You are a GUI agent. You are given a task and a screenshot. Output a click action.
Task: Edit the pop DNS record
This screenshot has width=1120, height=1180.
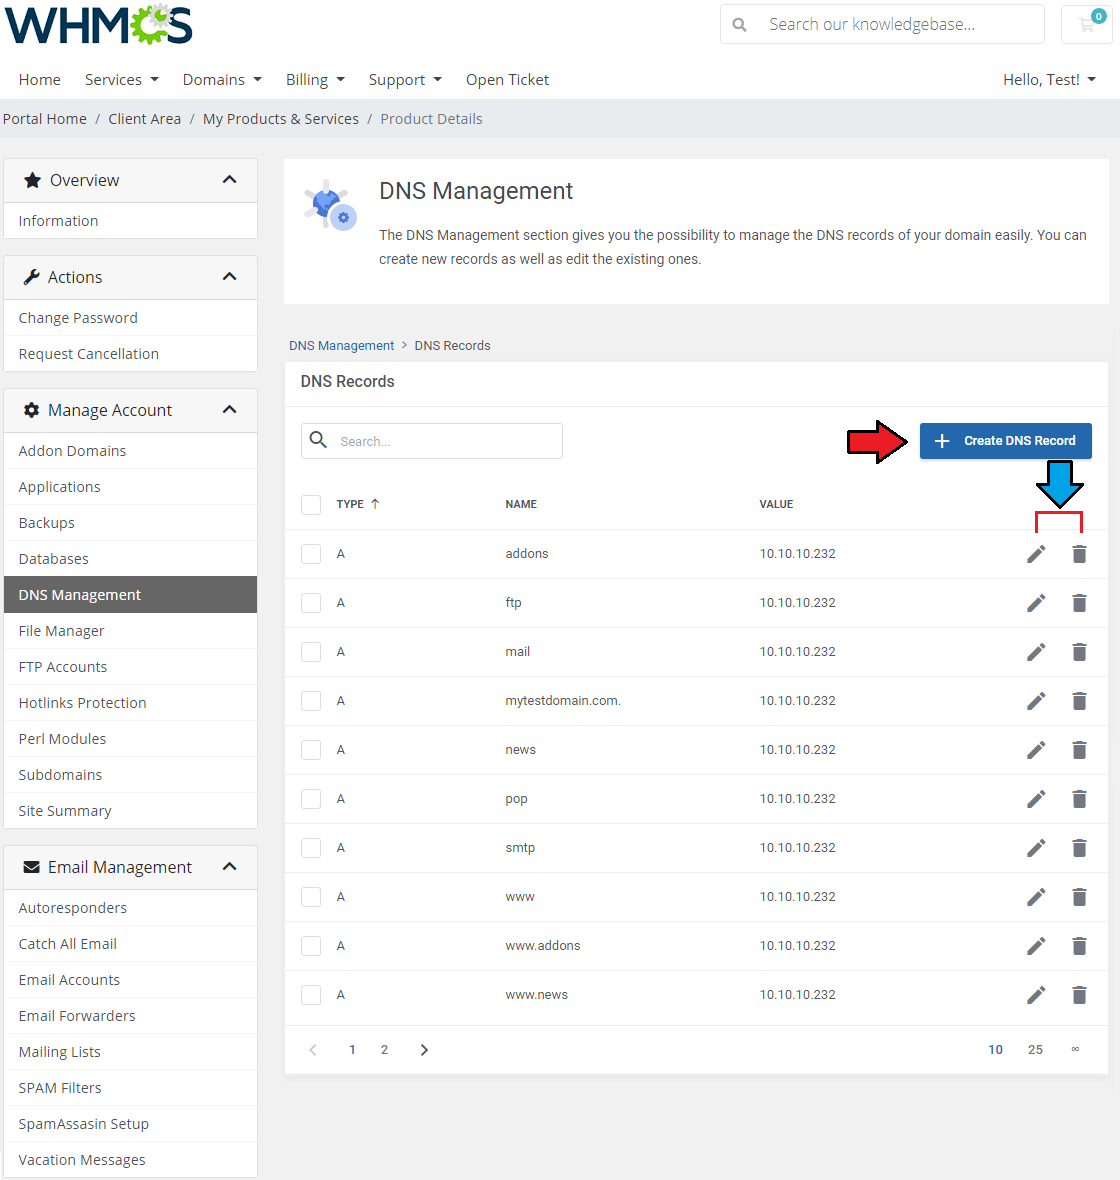1036,798
